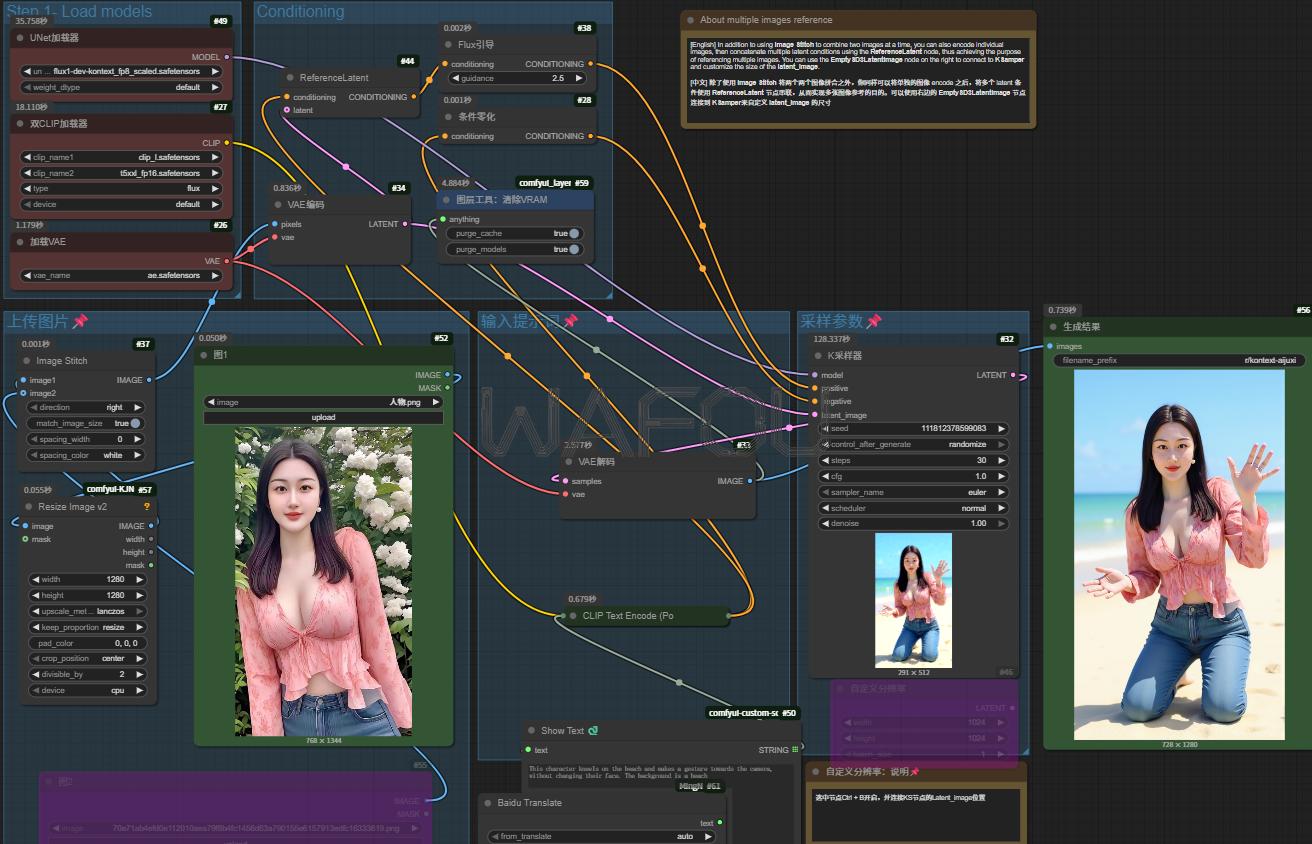Click the MODEL output socket on UNet加载器

click(227, 57)
